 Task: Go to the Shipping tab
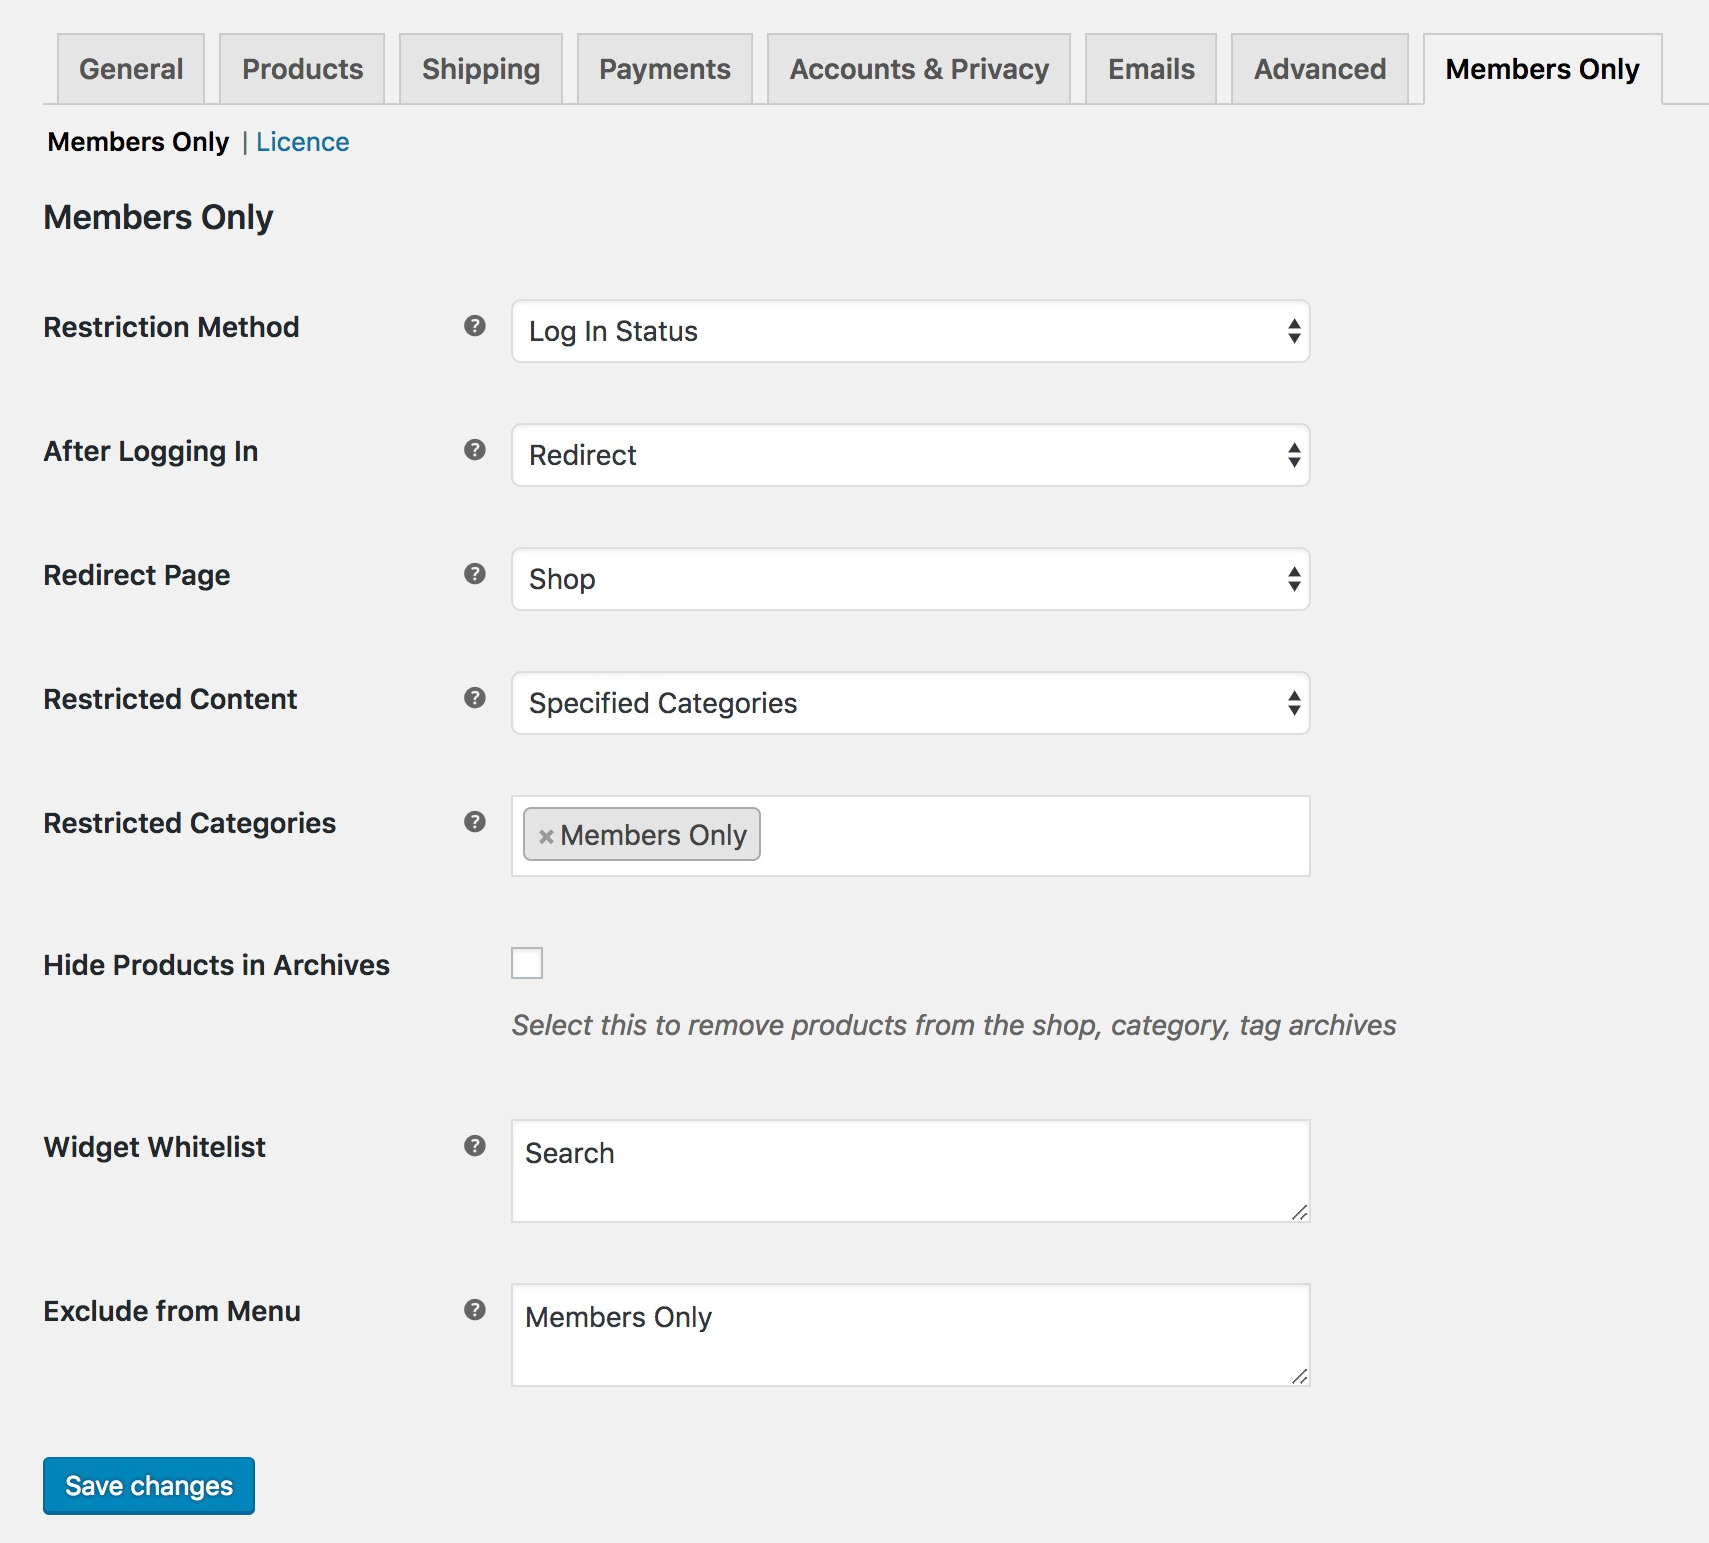pyautogui.click(x=481, y=69)
